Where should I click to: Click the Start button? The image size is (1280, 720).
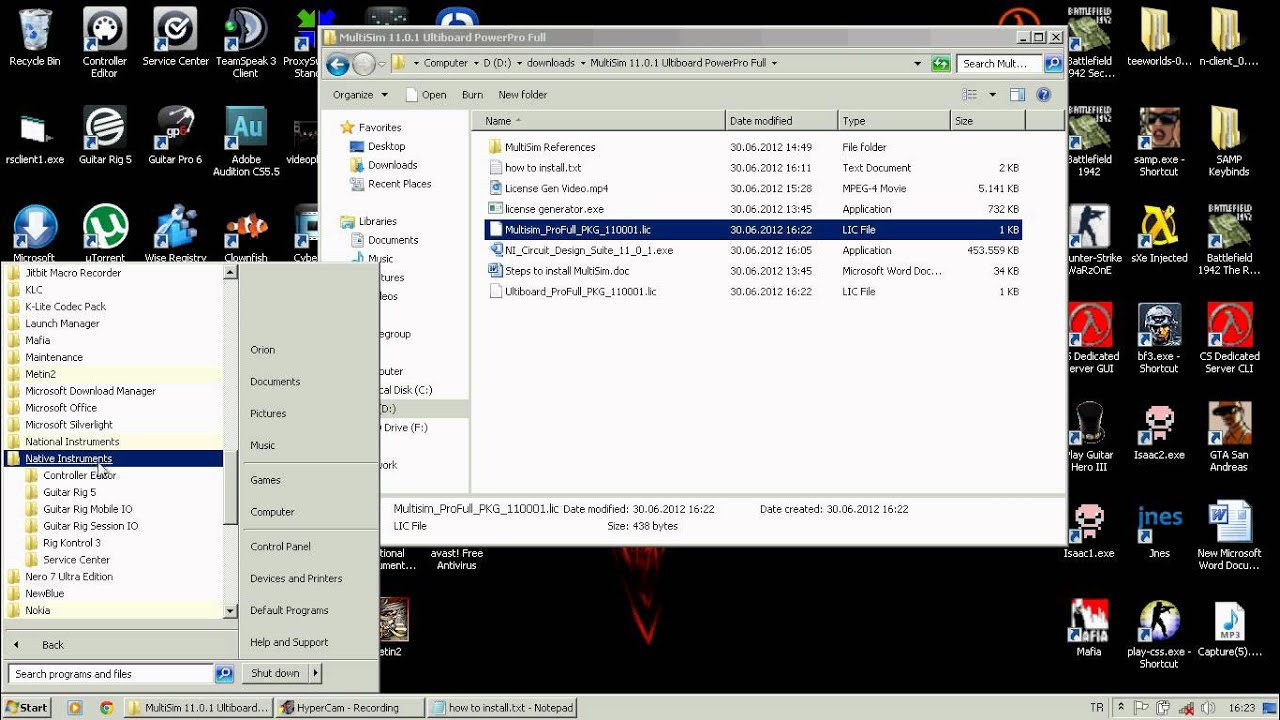tap(27, 707)
